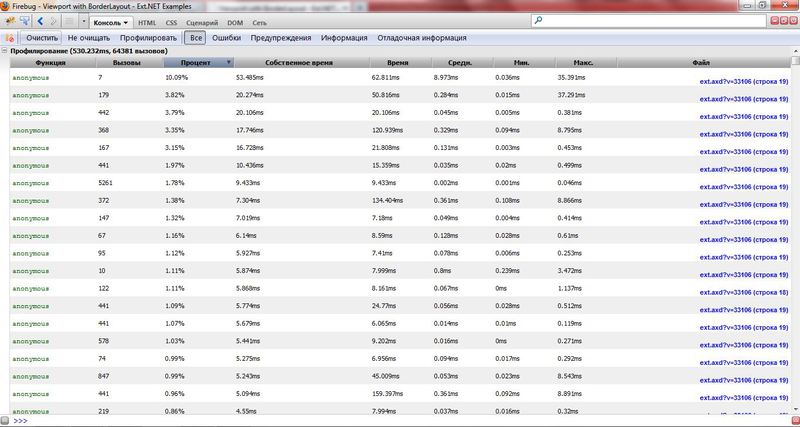Click the vertical scrollbar thumb
800x427 pixels.
[x=795, y=61]
